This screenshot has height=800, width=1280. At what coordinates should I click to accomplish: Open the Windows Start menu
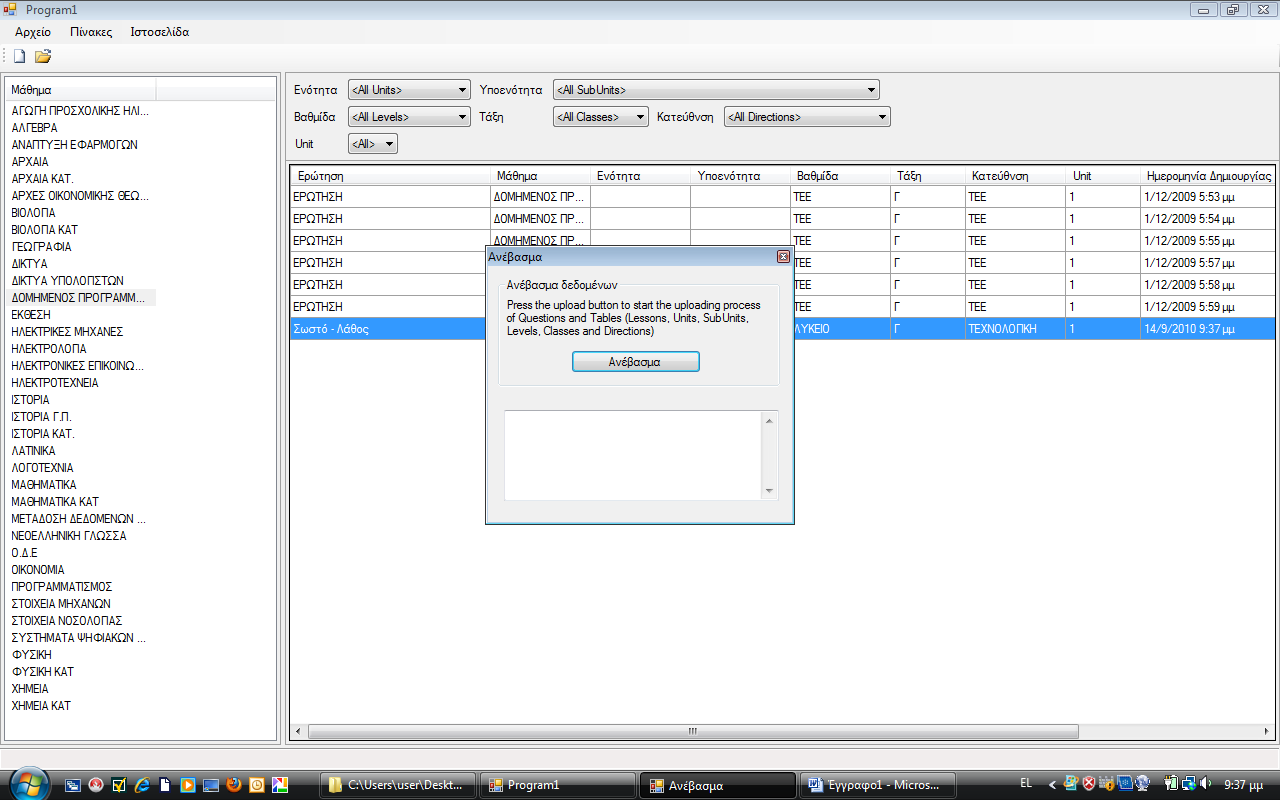click(27, 783)
